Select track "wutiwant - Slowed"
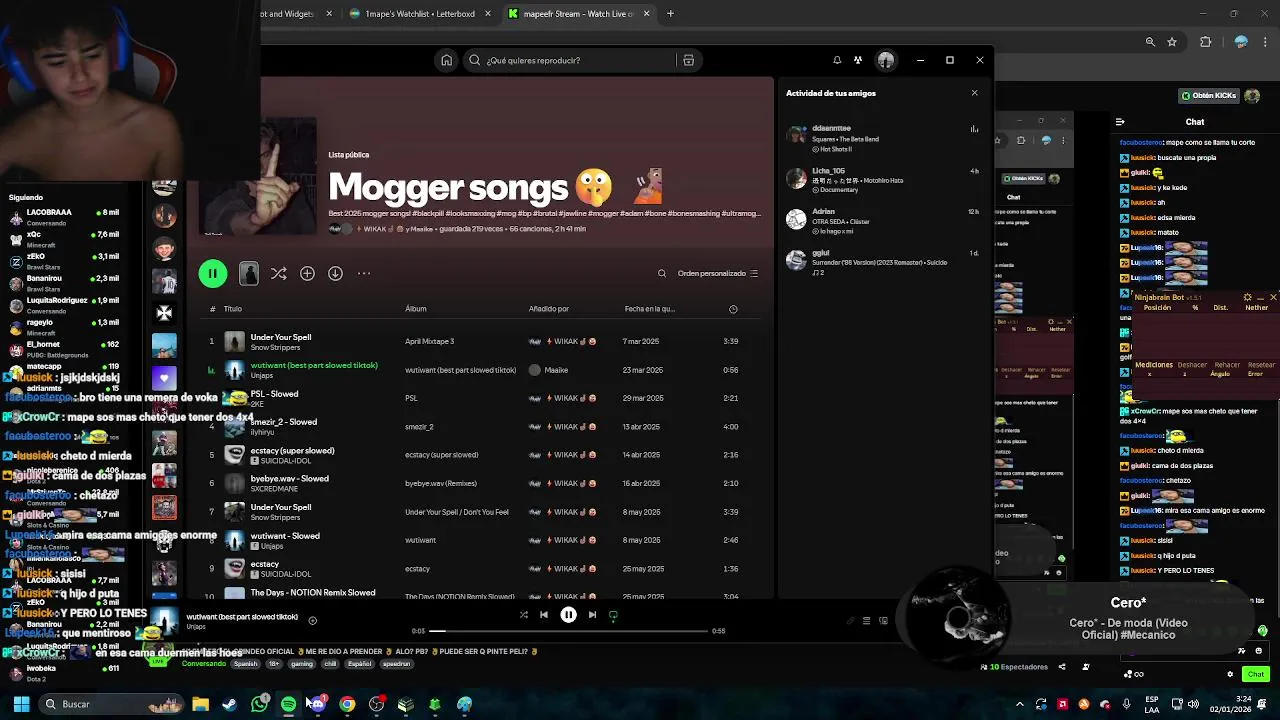 click(x=285, y=535)
